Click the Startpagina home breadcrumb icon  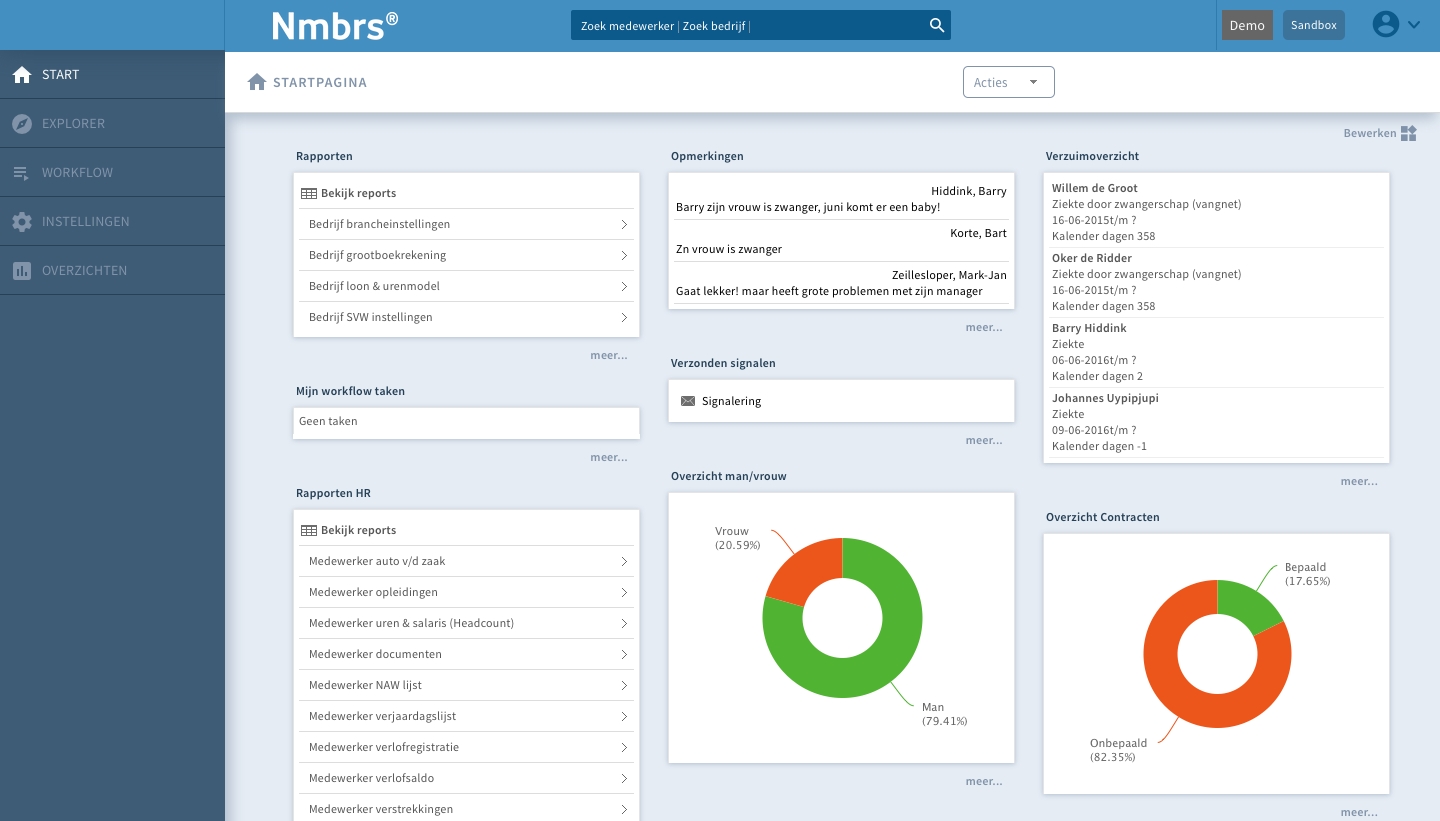(257, 82)
